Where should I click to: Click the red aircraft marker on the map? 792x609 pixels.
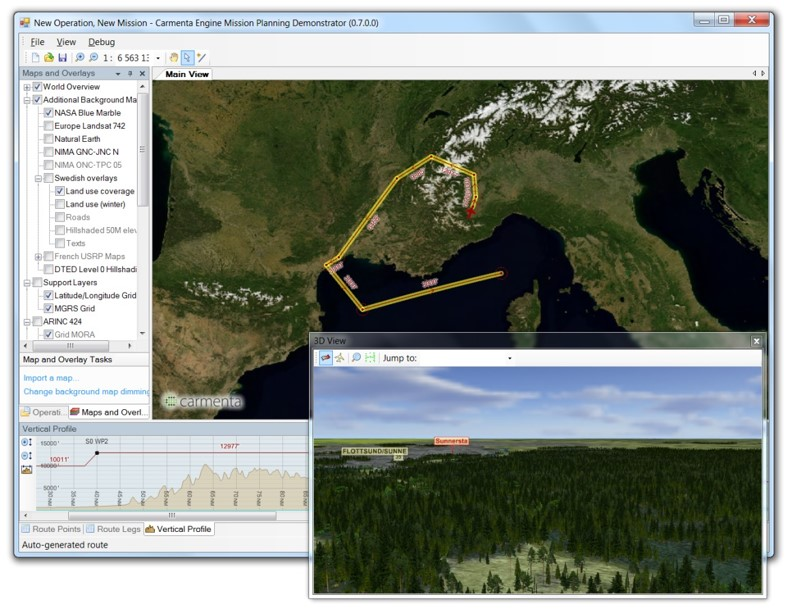(x=470, y=212)
